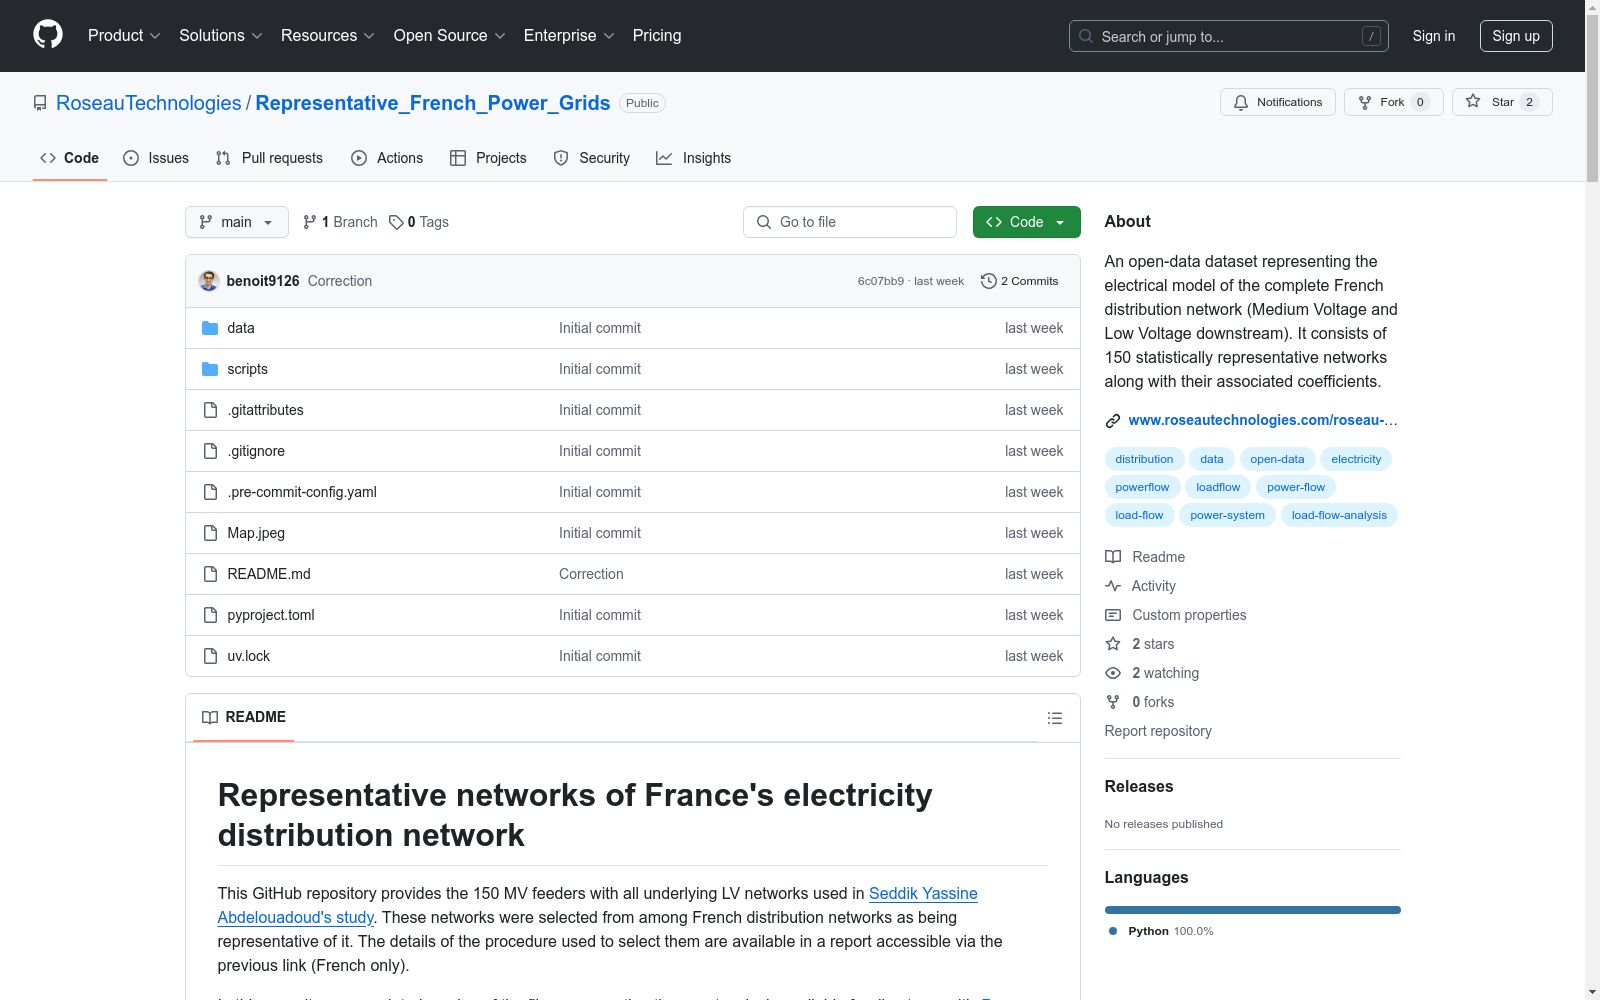Open the 2 Commits history link
Screen dimensions: 1600x1000
[x=1020, y=281]
